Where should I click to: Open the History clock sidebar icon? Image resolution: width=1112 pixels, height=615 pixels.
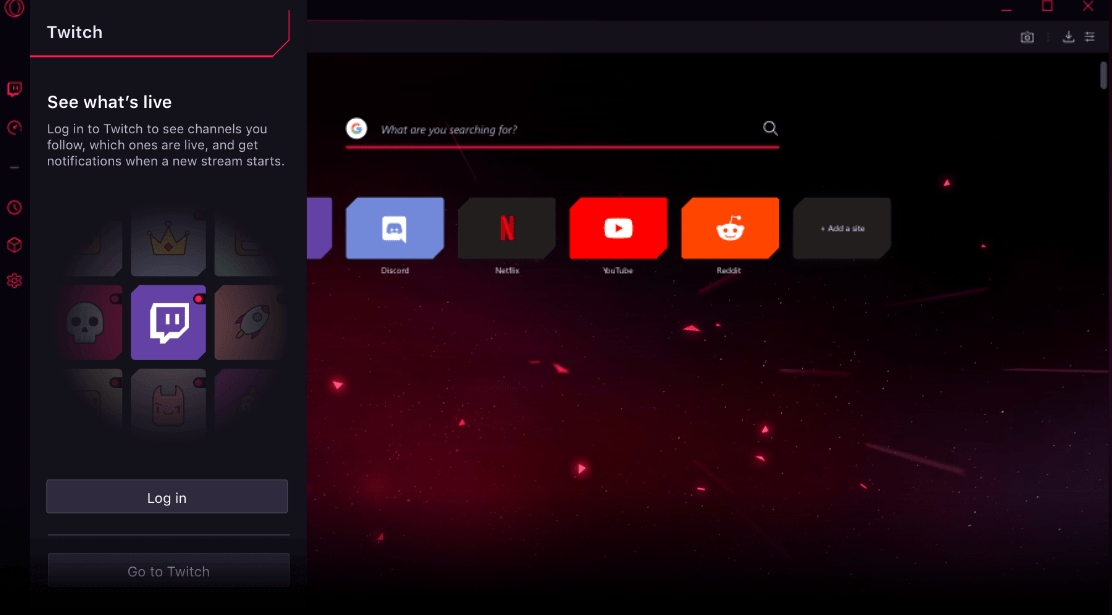click(14, 207)
